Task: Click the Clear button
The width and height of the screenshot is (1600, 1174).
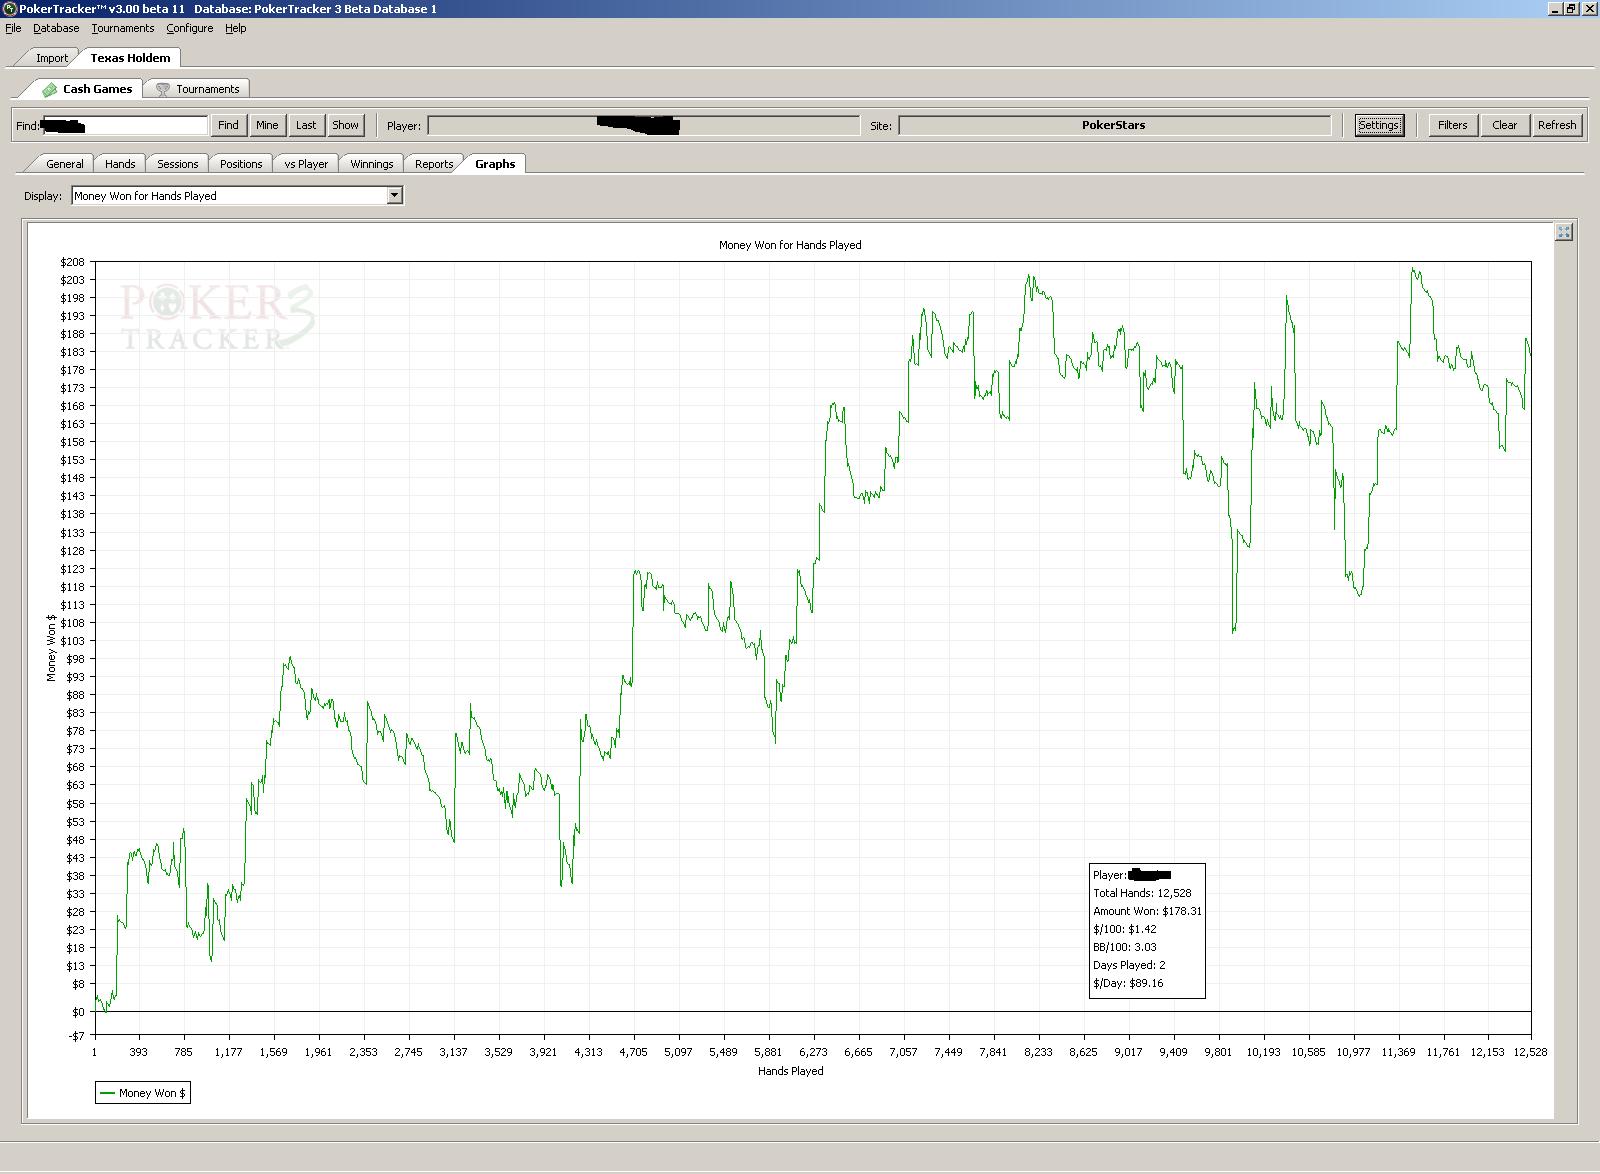Action: [x=1504, y=125]
